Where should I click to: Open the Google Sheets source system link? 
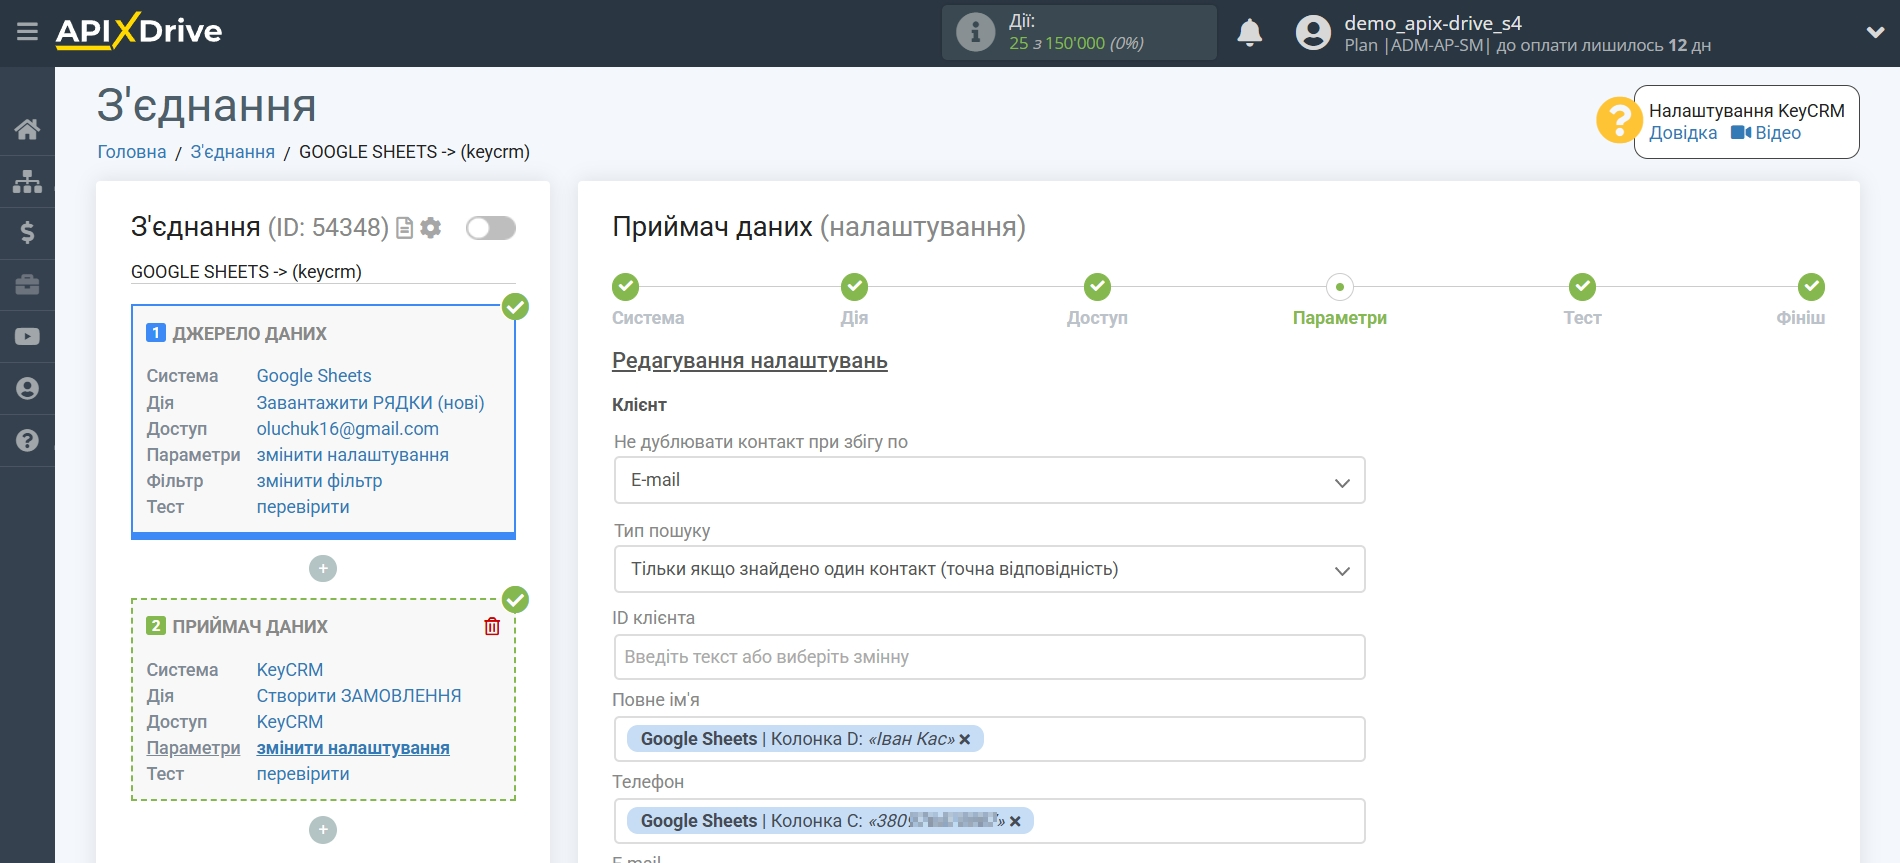click(x=314, y=376)
